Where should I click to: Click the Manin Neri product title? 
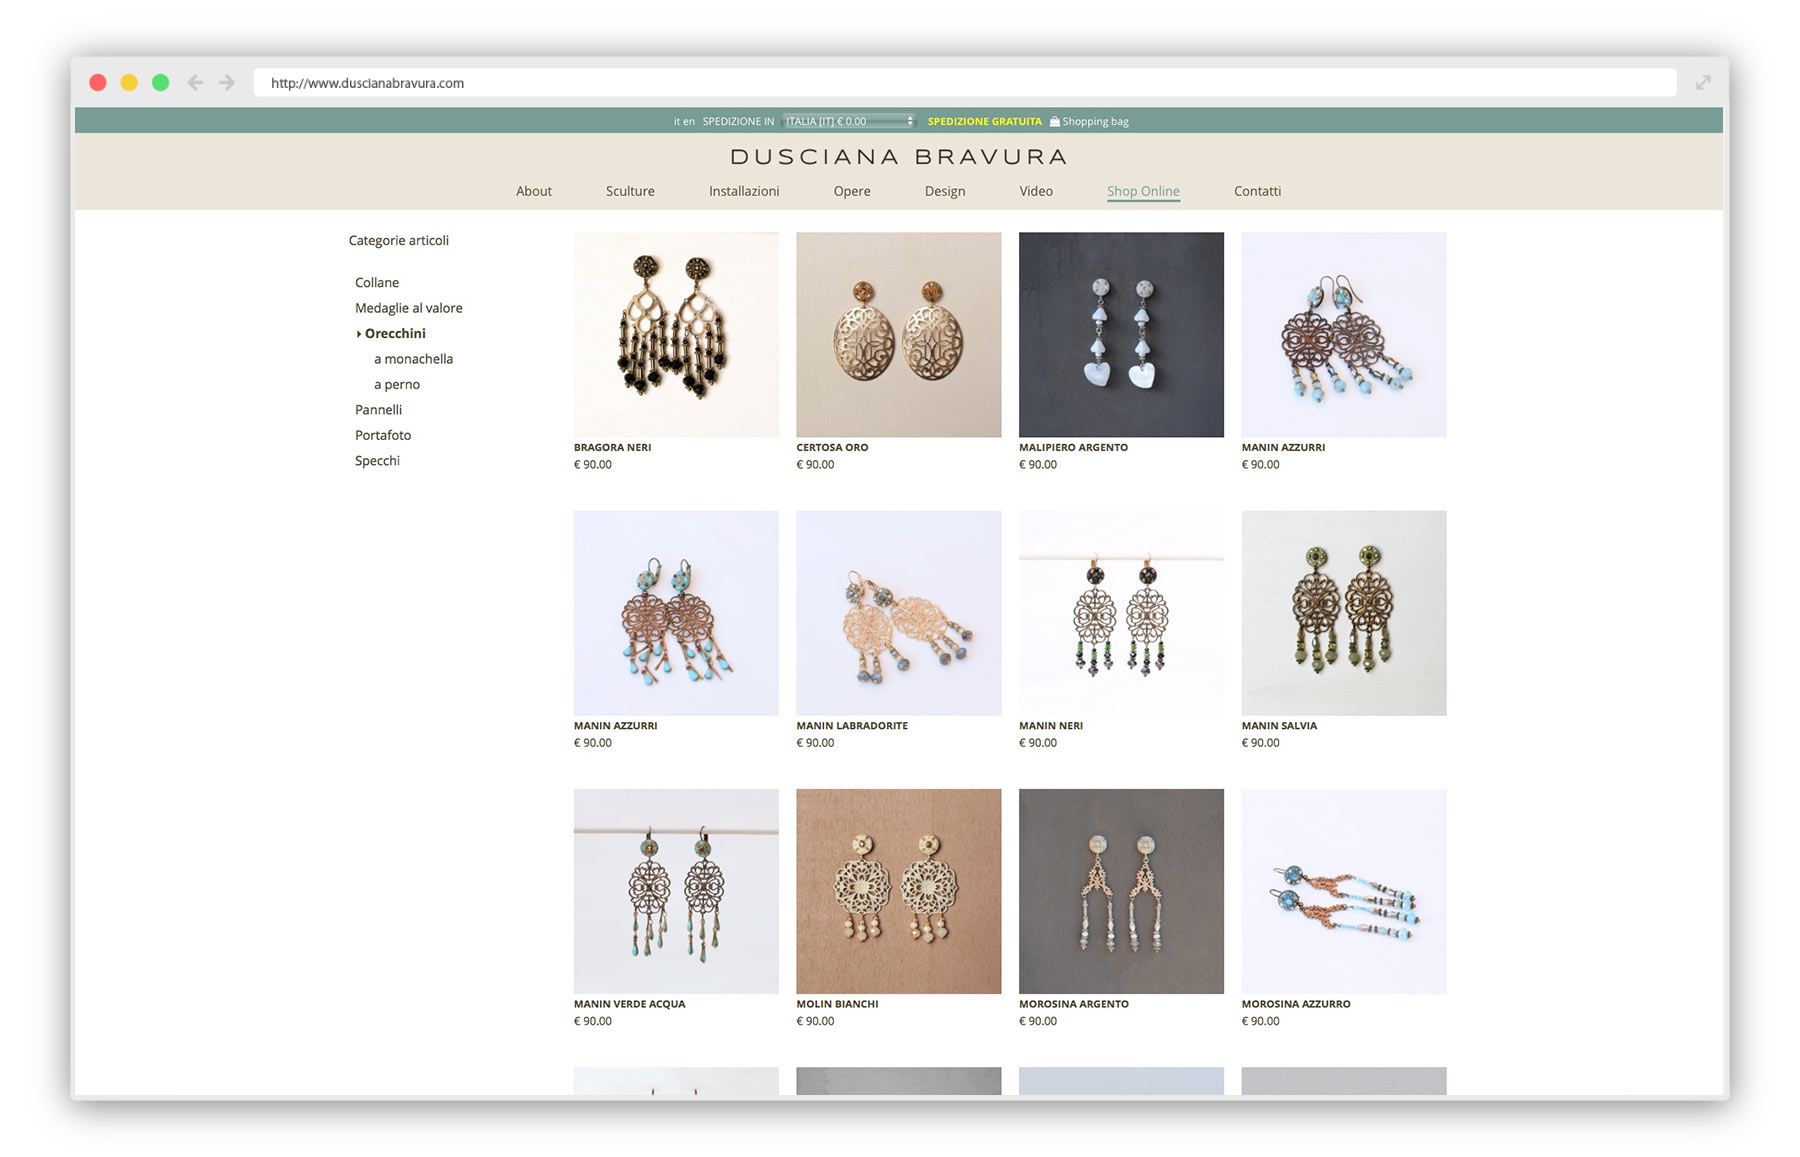(x=1051, y=726)
